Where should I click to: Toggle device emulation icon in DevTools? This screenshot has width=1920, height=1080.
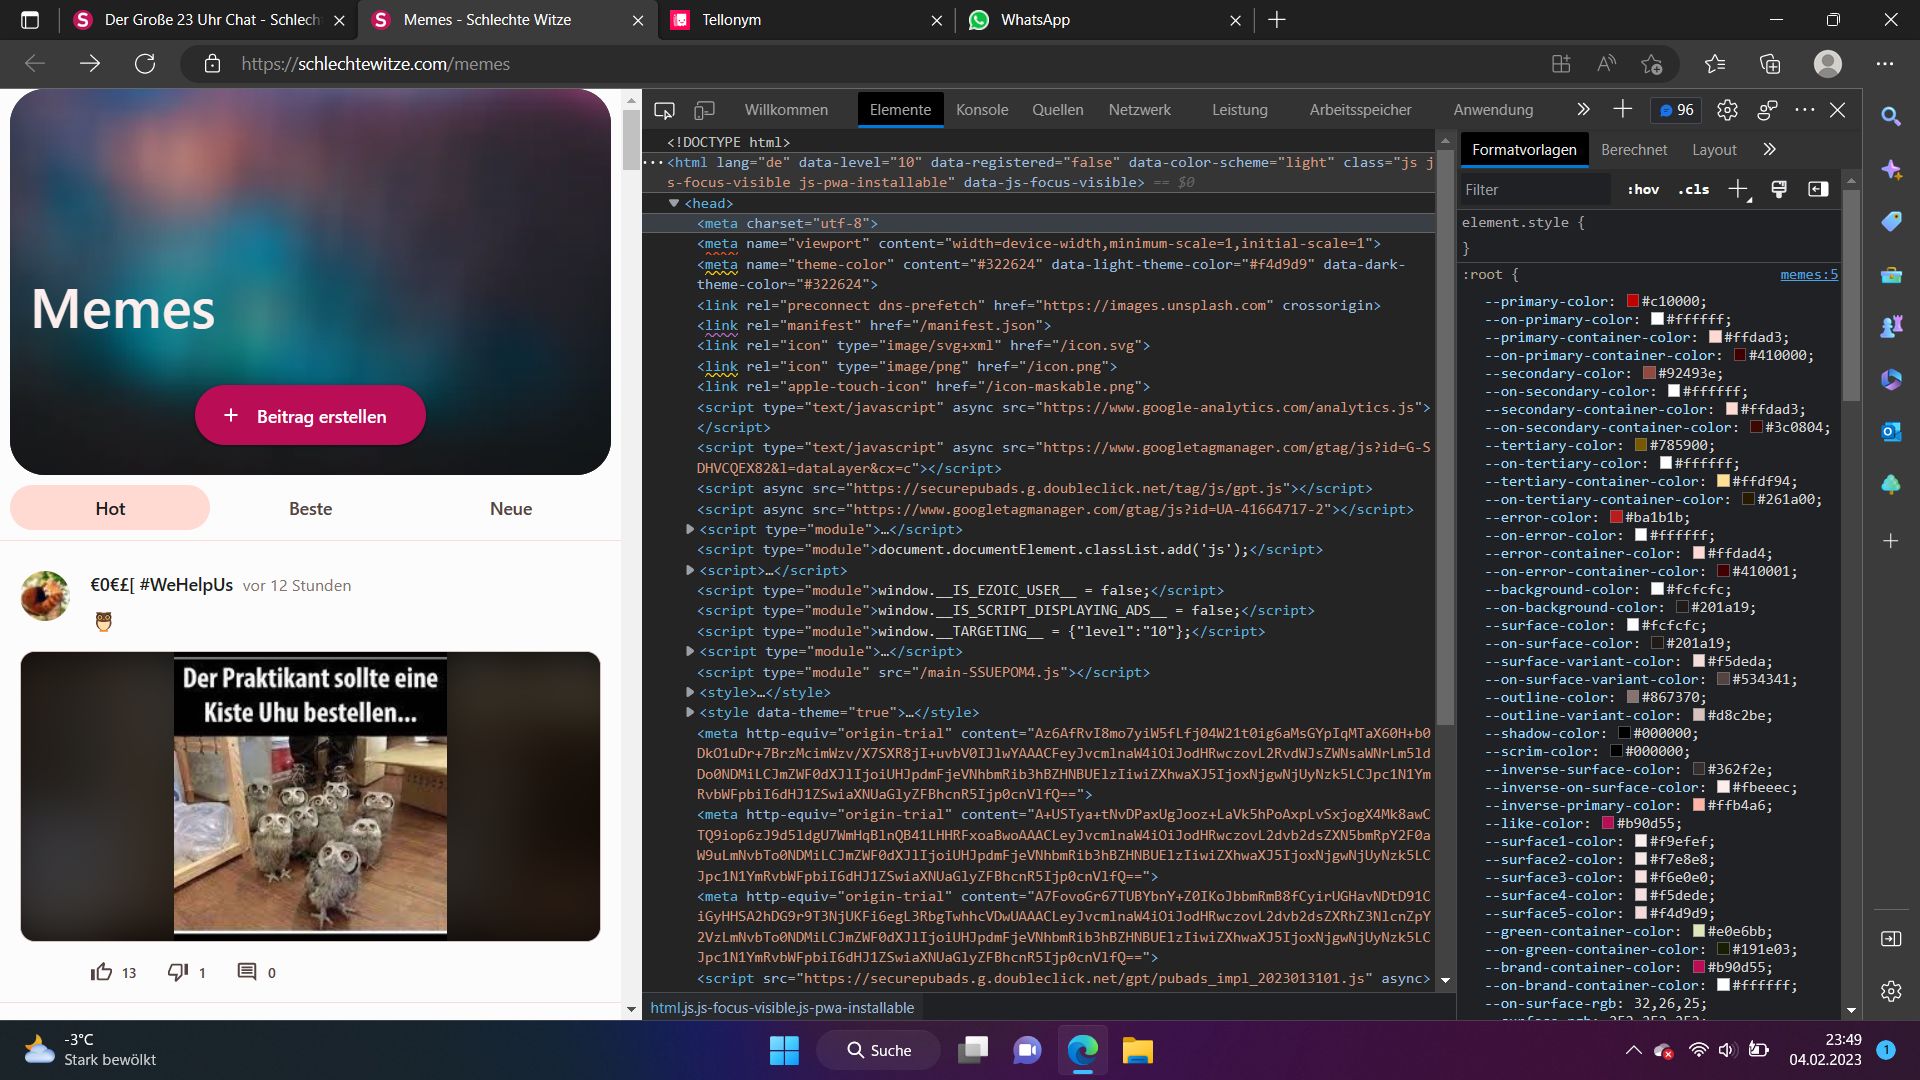point(705,110)
